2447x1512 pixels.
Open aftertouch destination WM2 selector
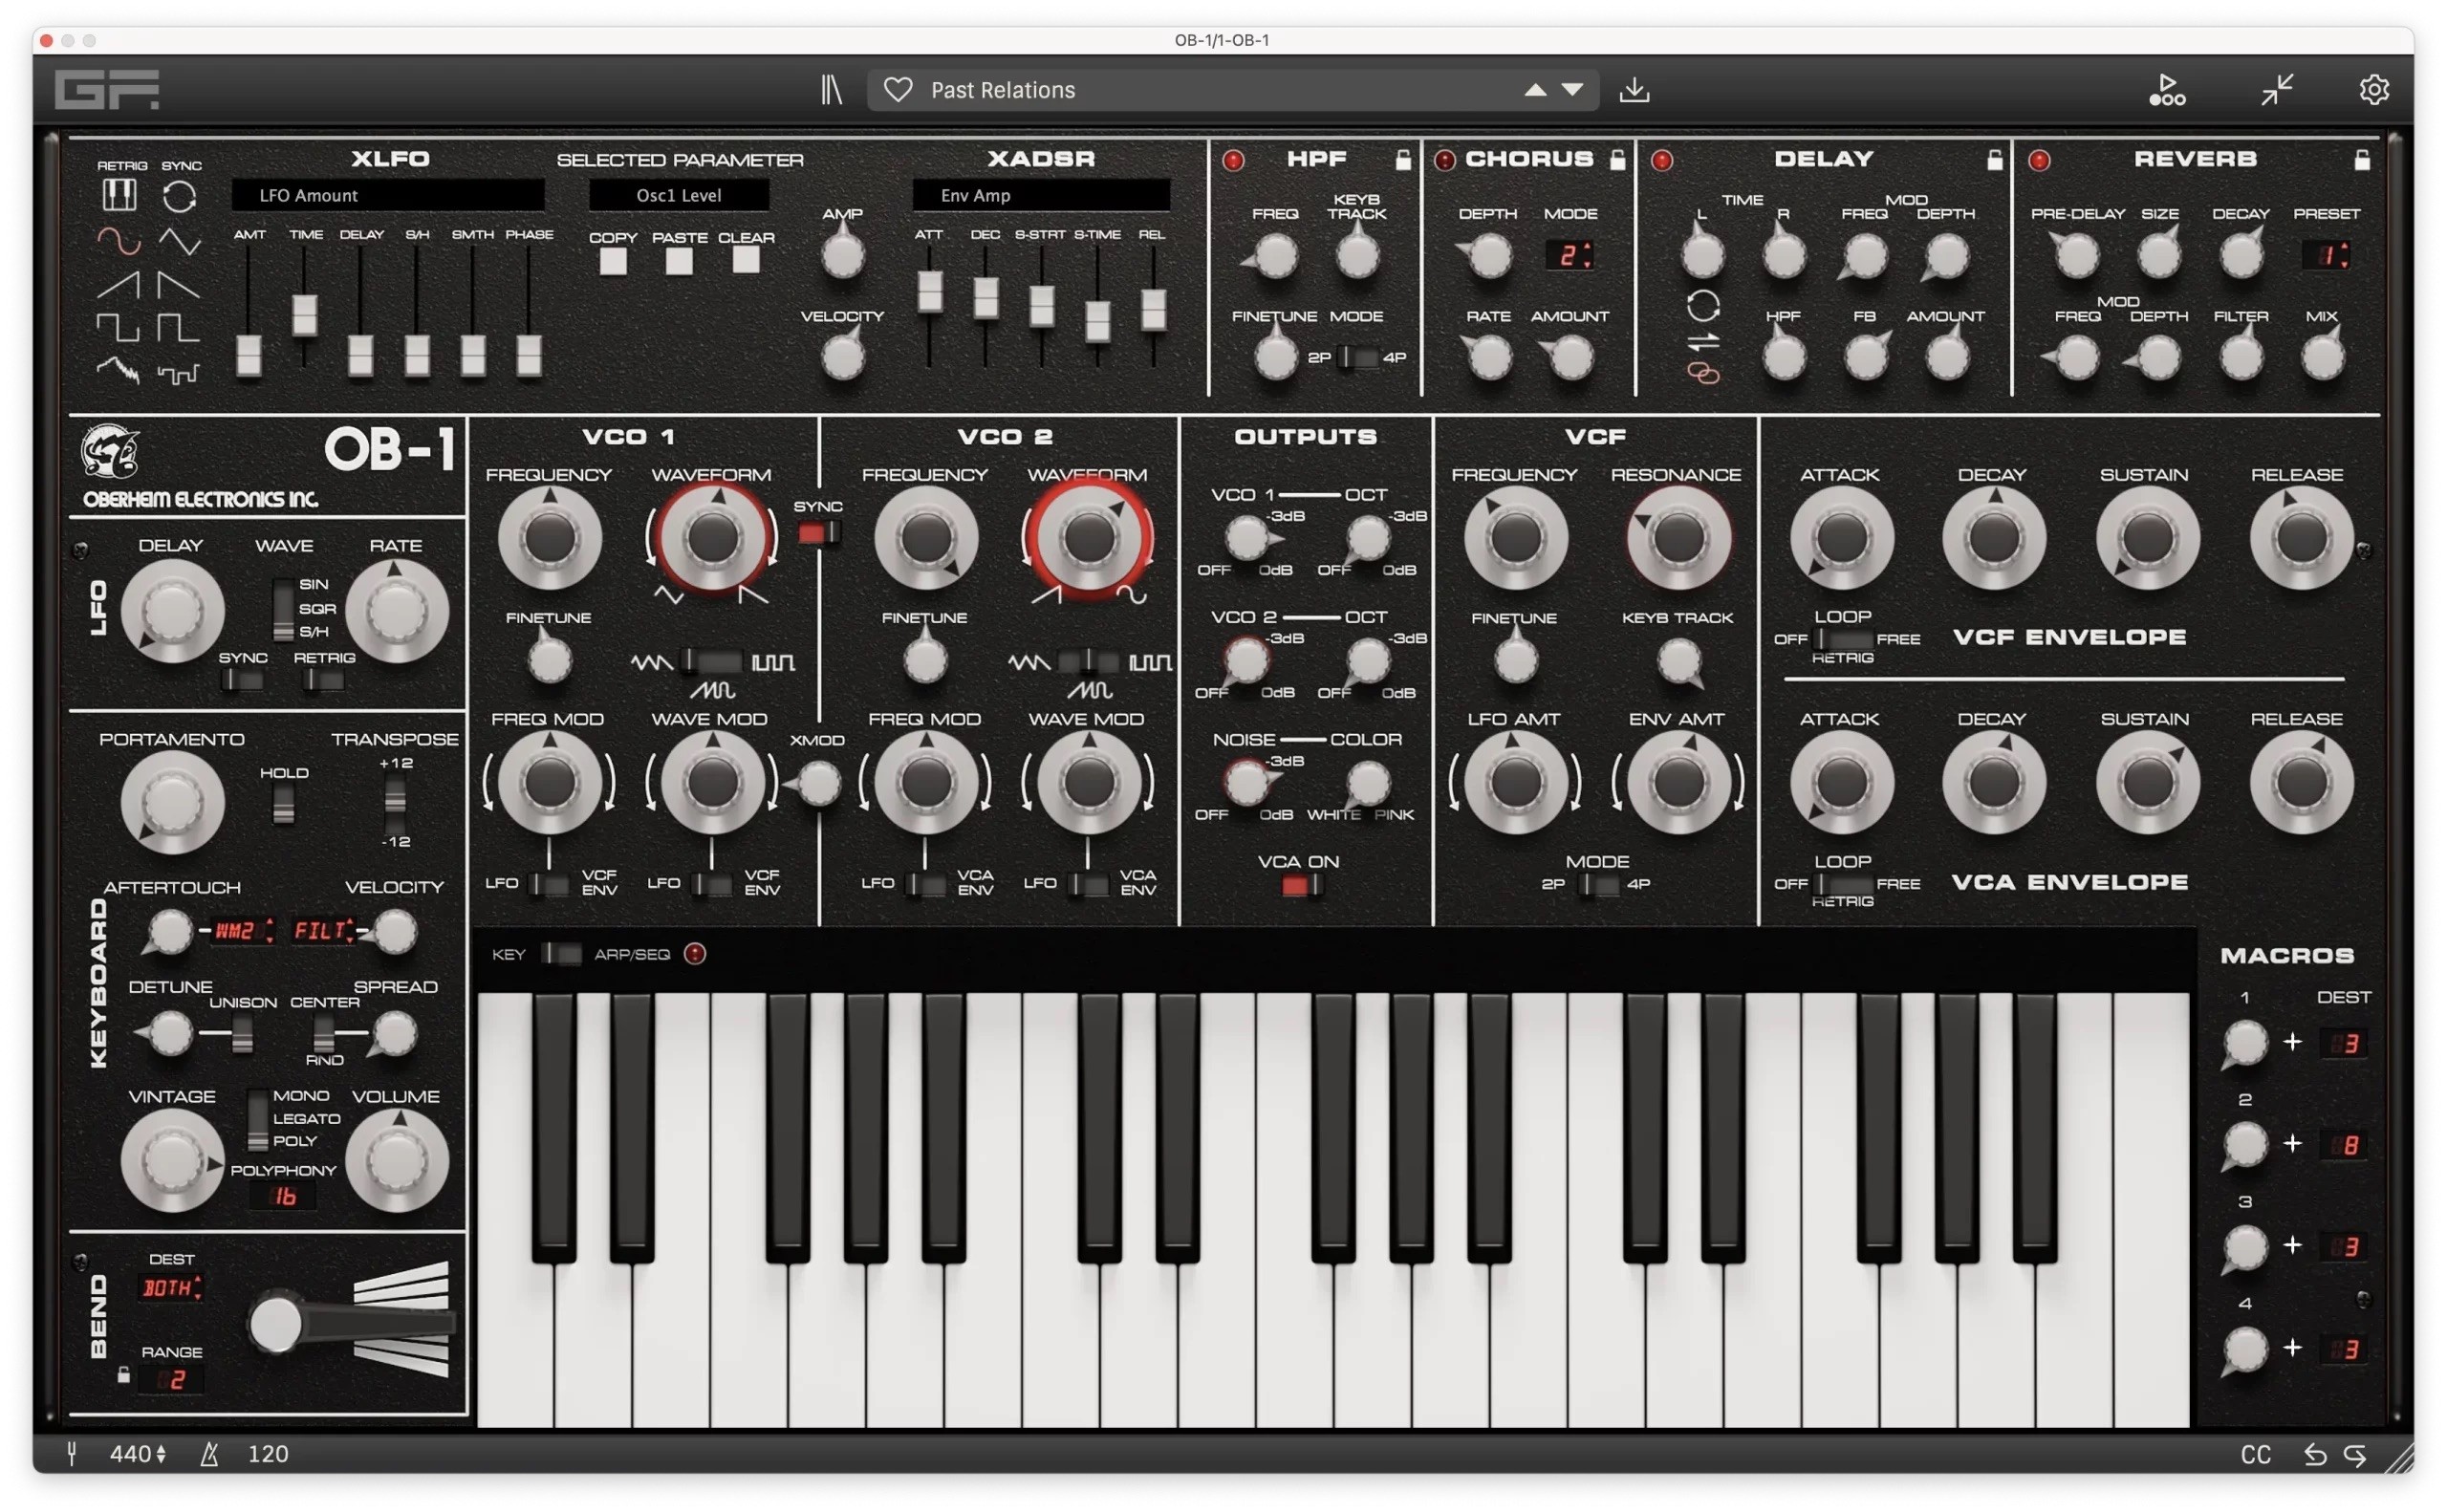(x=242, y=931)
